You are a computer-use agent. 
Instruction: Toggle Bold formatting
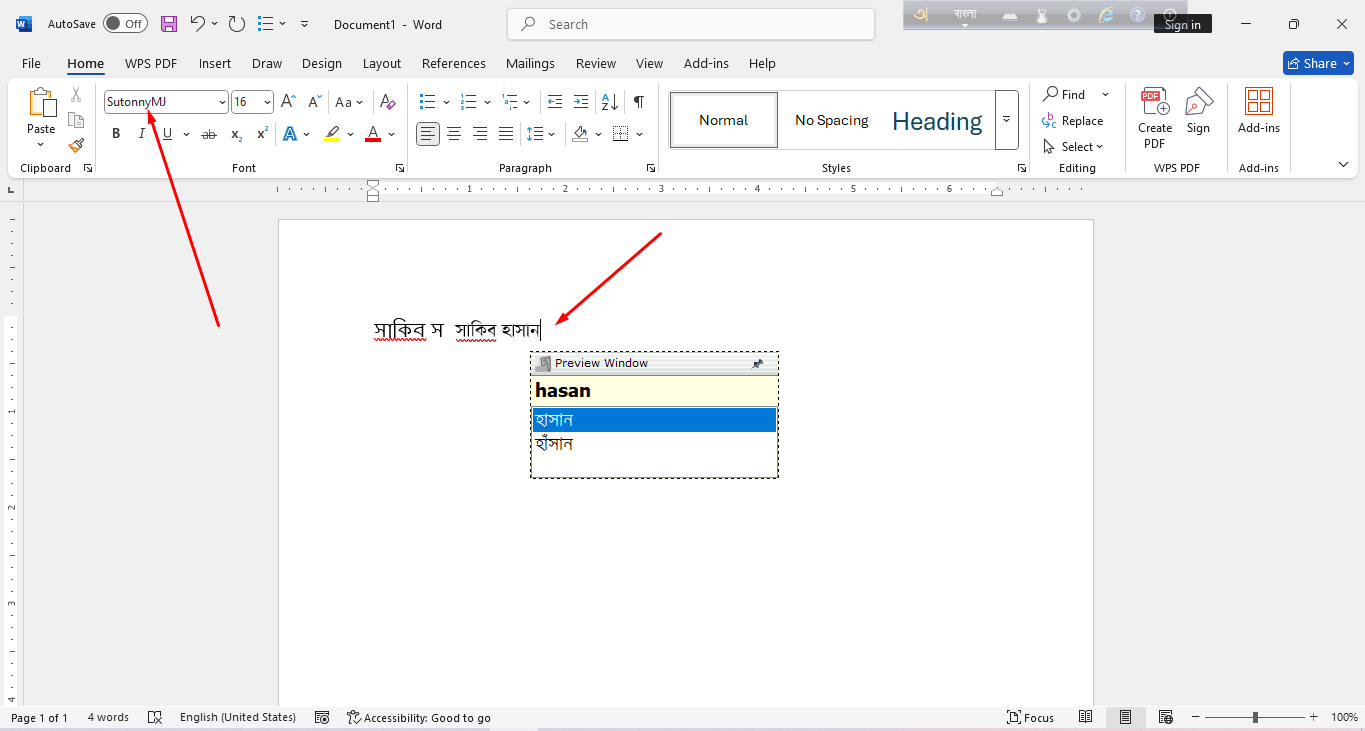click(x=116, y=134)
